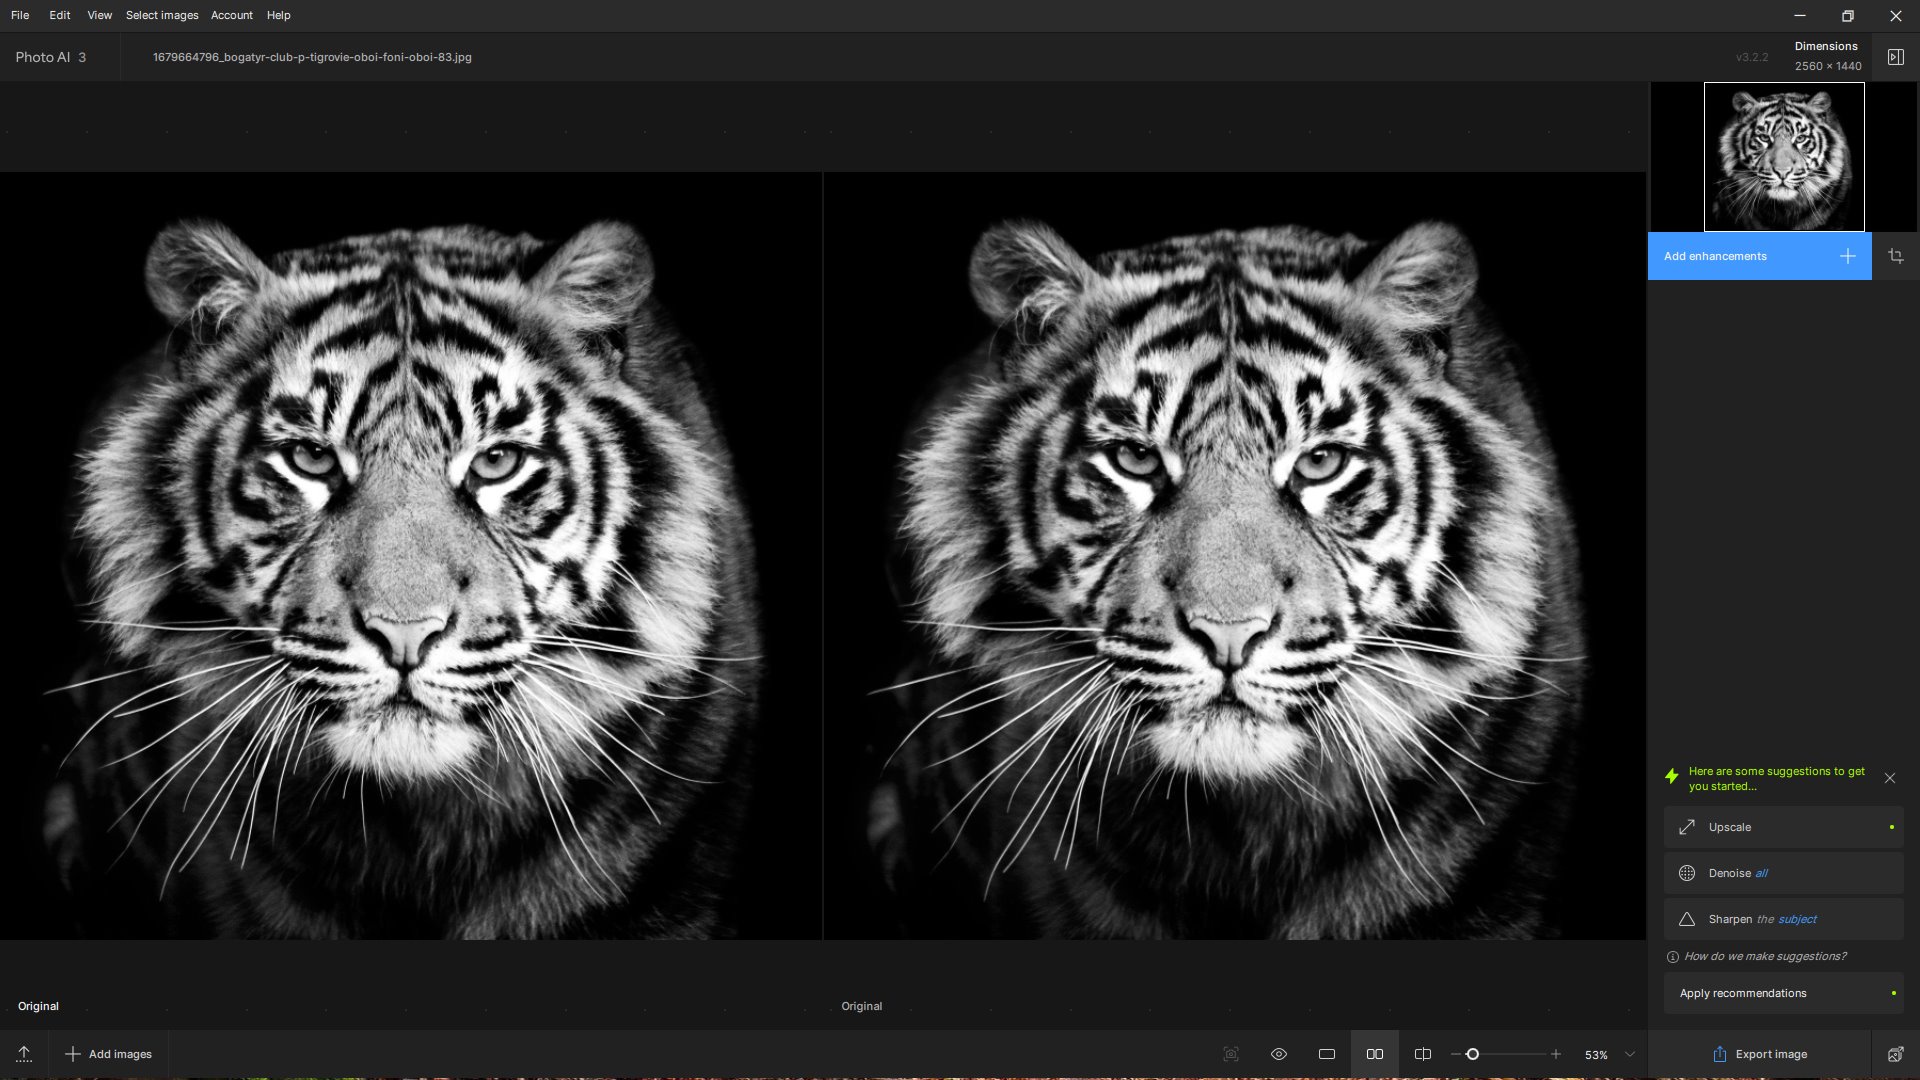The image size is (1920, 1080).
Task: Open the Select images menu
Action: (162, 15)
